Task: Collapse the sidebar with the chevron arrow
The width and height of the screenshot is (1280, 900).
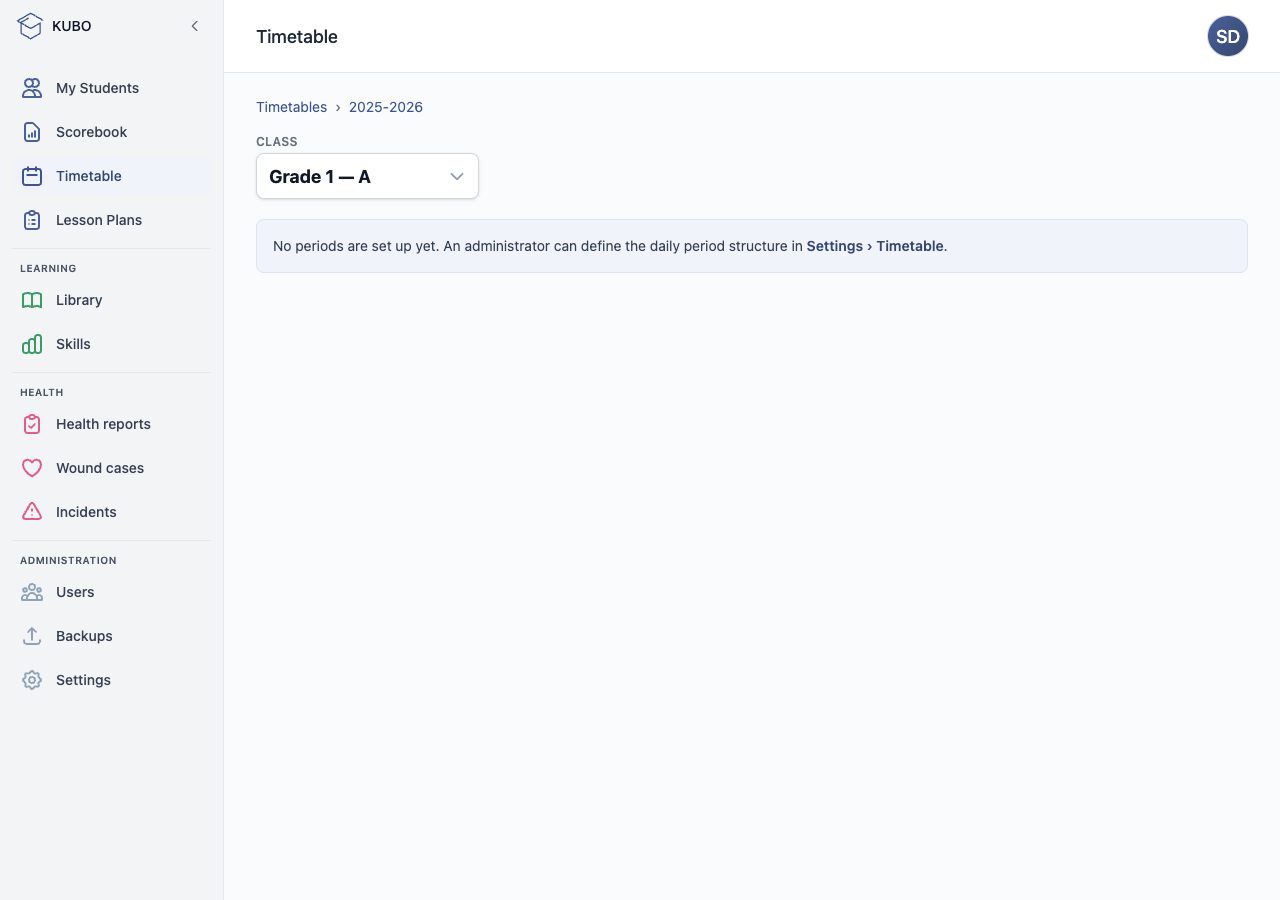Action: pos(195,26)
